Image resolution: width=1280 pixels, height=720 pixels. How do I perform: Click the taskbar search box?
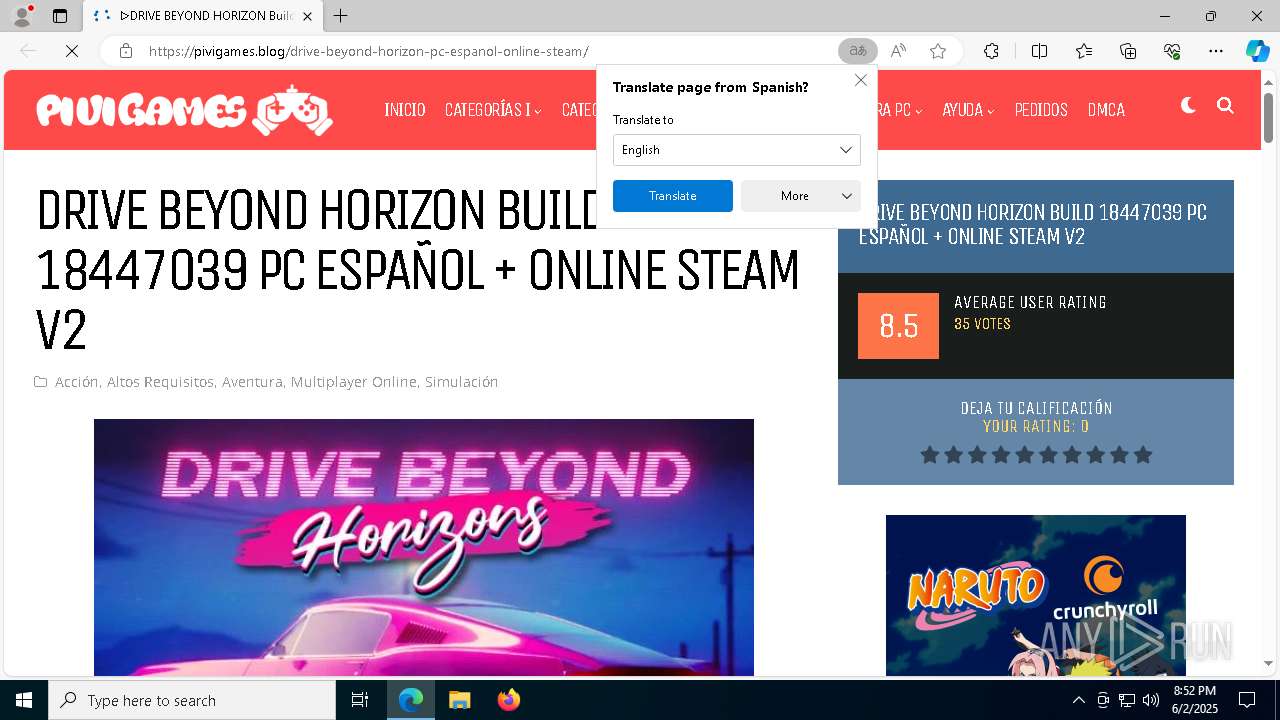[192, 700]
